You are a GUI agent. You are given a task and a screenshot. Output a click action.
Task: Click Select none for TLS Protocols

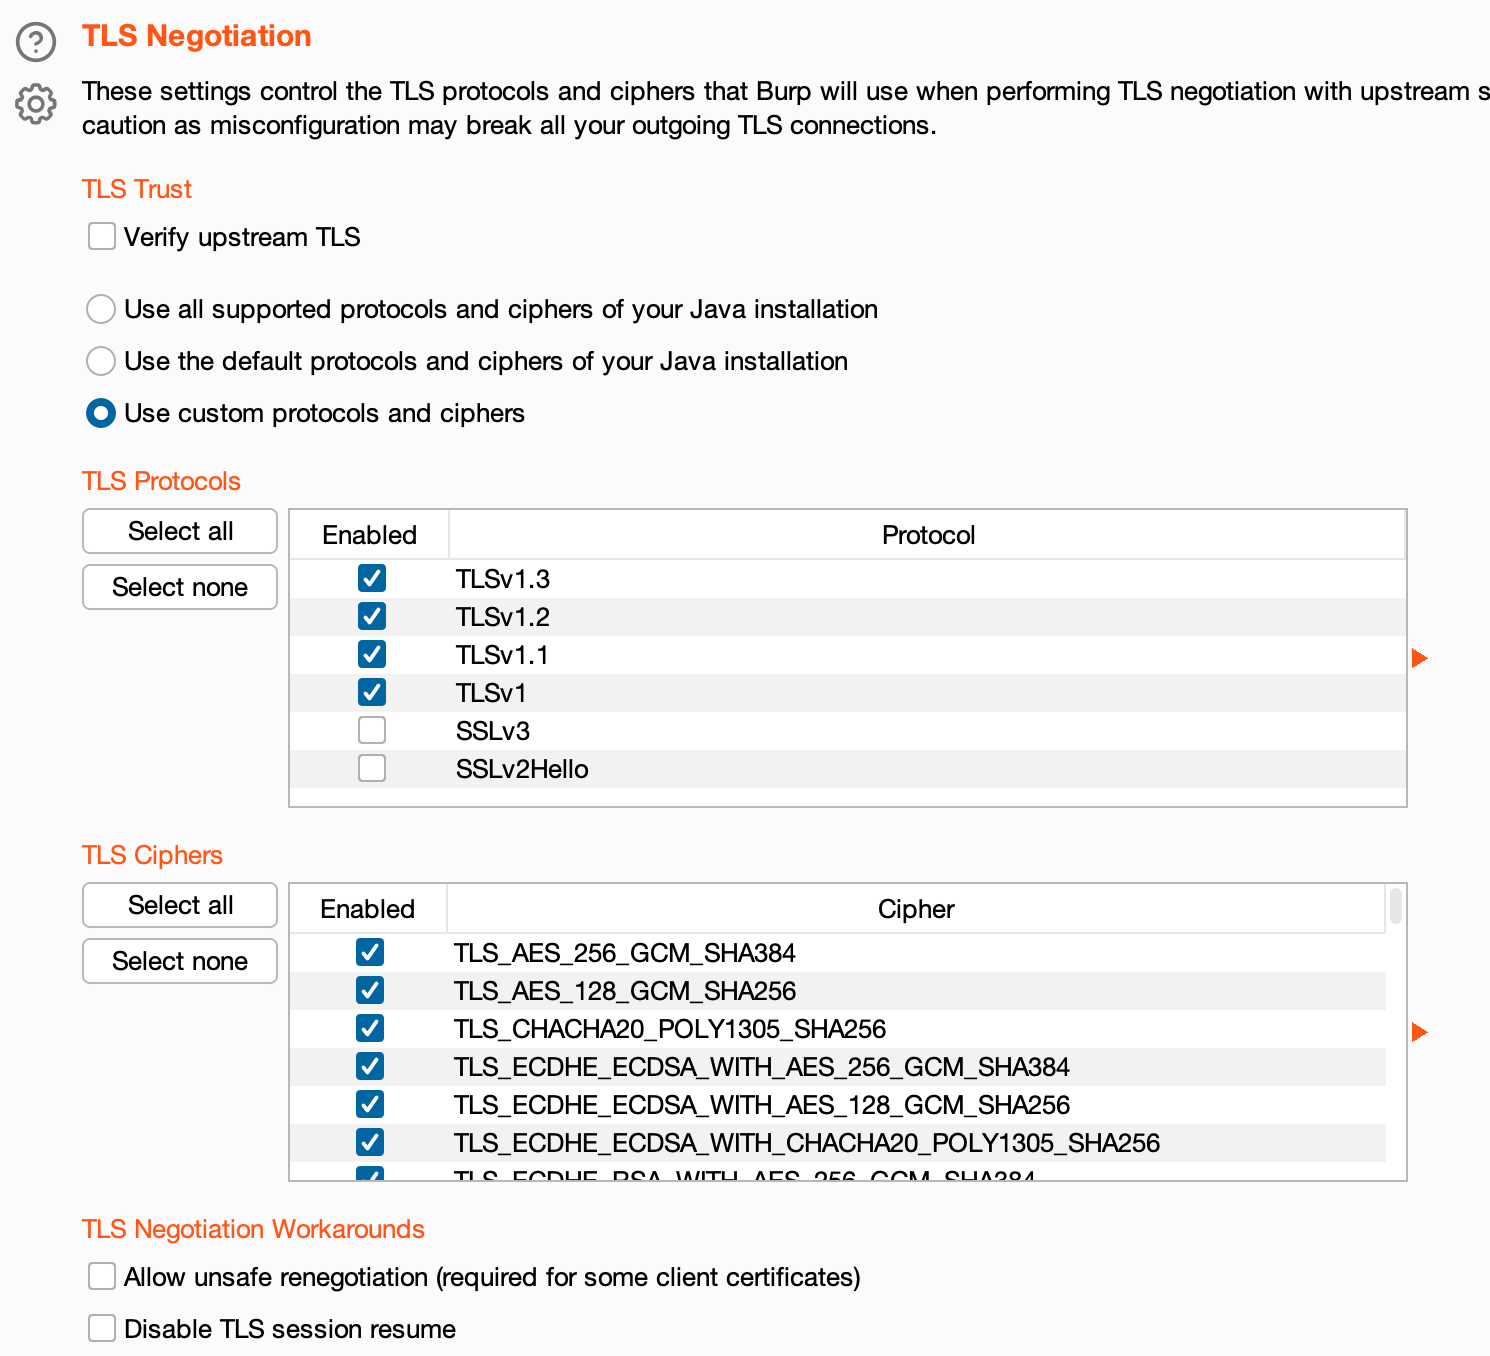click(180, 587)
